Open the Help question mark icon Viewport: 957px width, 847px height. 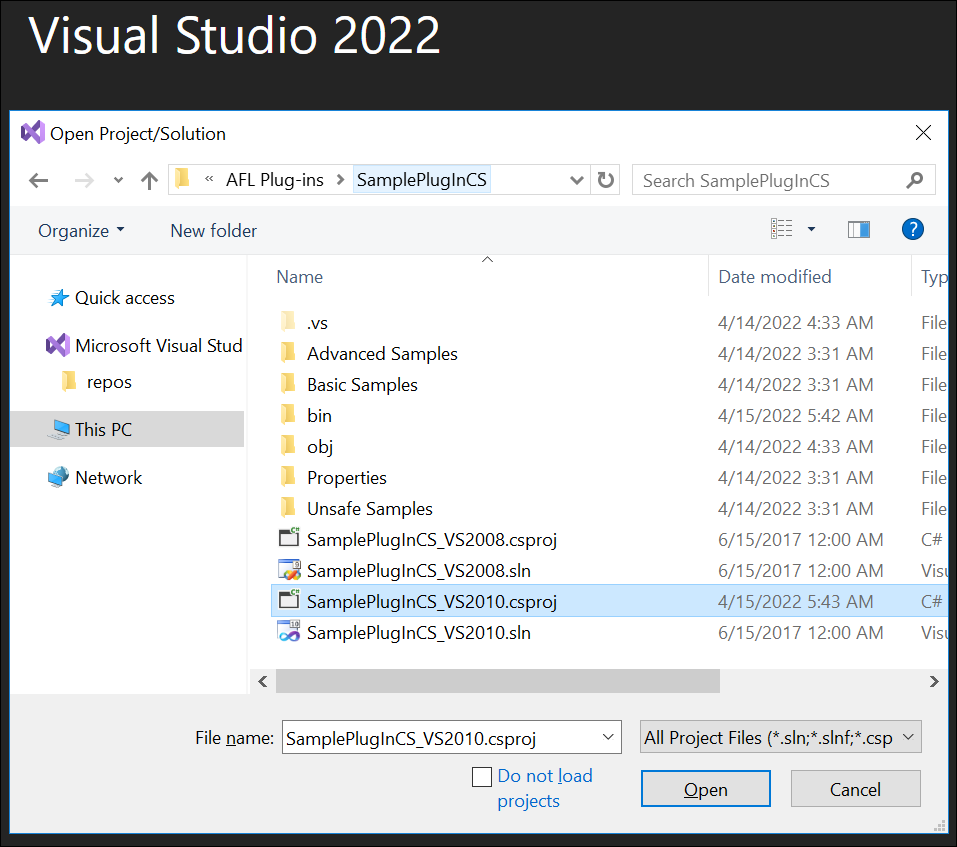click(x=912, y=230)
